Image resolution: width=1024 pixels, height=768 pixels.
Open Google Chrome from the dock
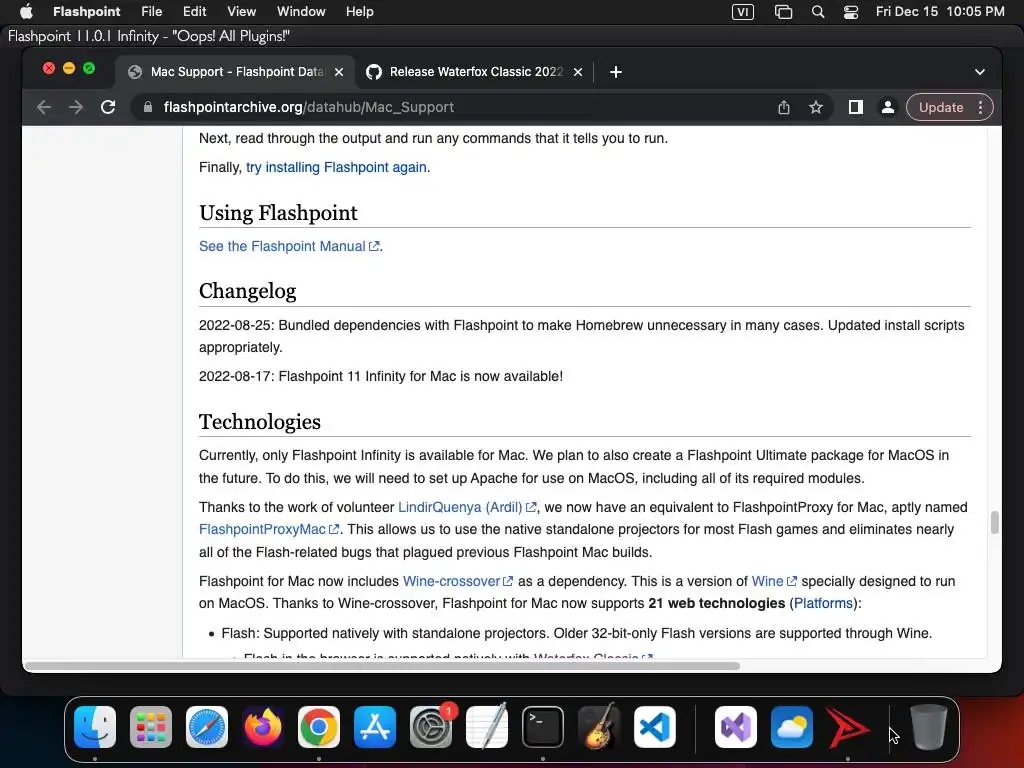coord(319,727)
